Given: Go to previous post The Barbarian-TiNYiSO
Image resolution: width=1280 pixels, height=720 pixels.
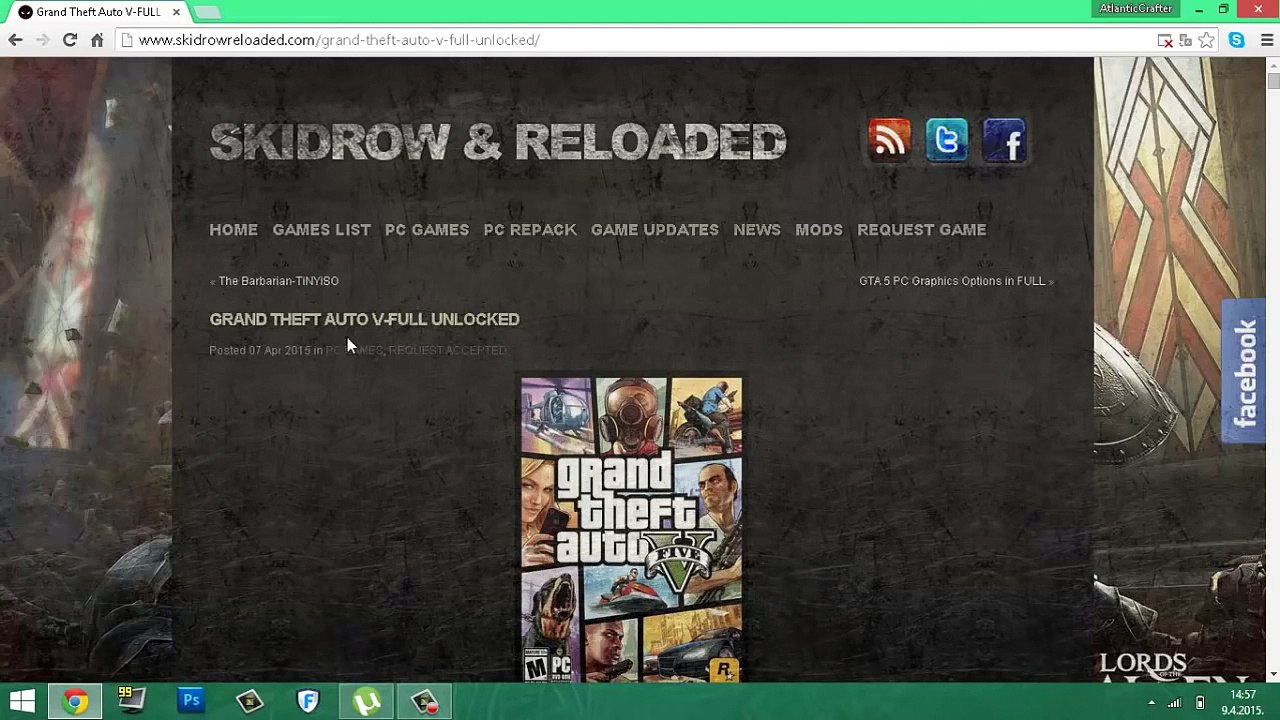Looking at the screenshot, I should pos(278,281).
